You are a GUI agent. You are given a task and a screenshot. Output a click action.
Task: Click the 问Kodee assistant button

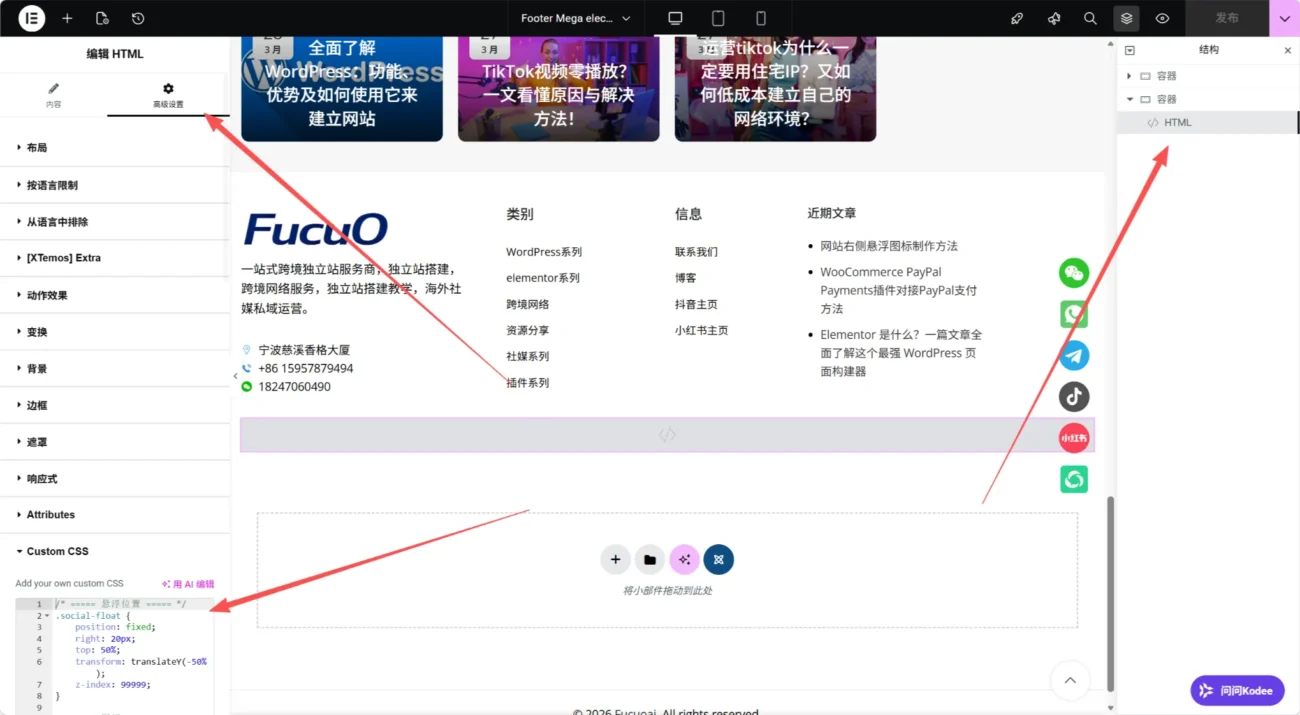(1237, 690)
